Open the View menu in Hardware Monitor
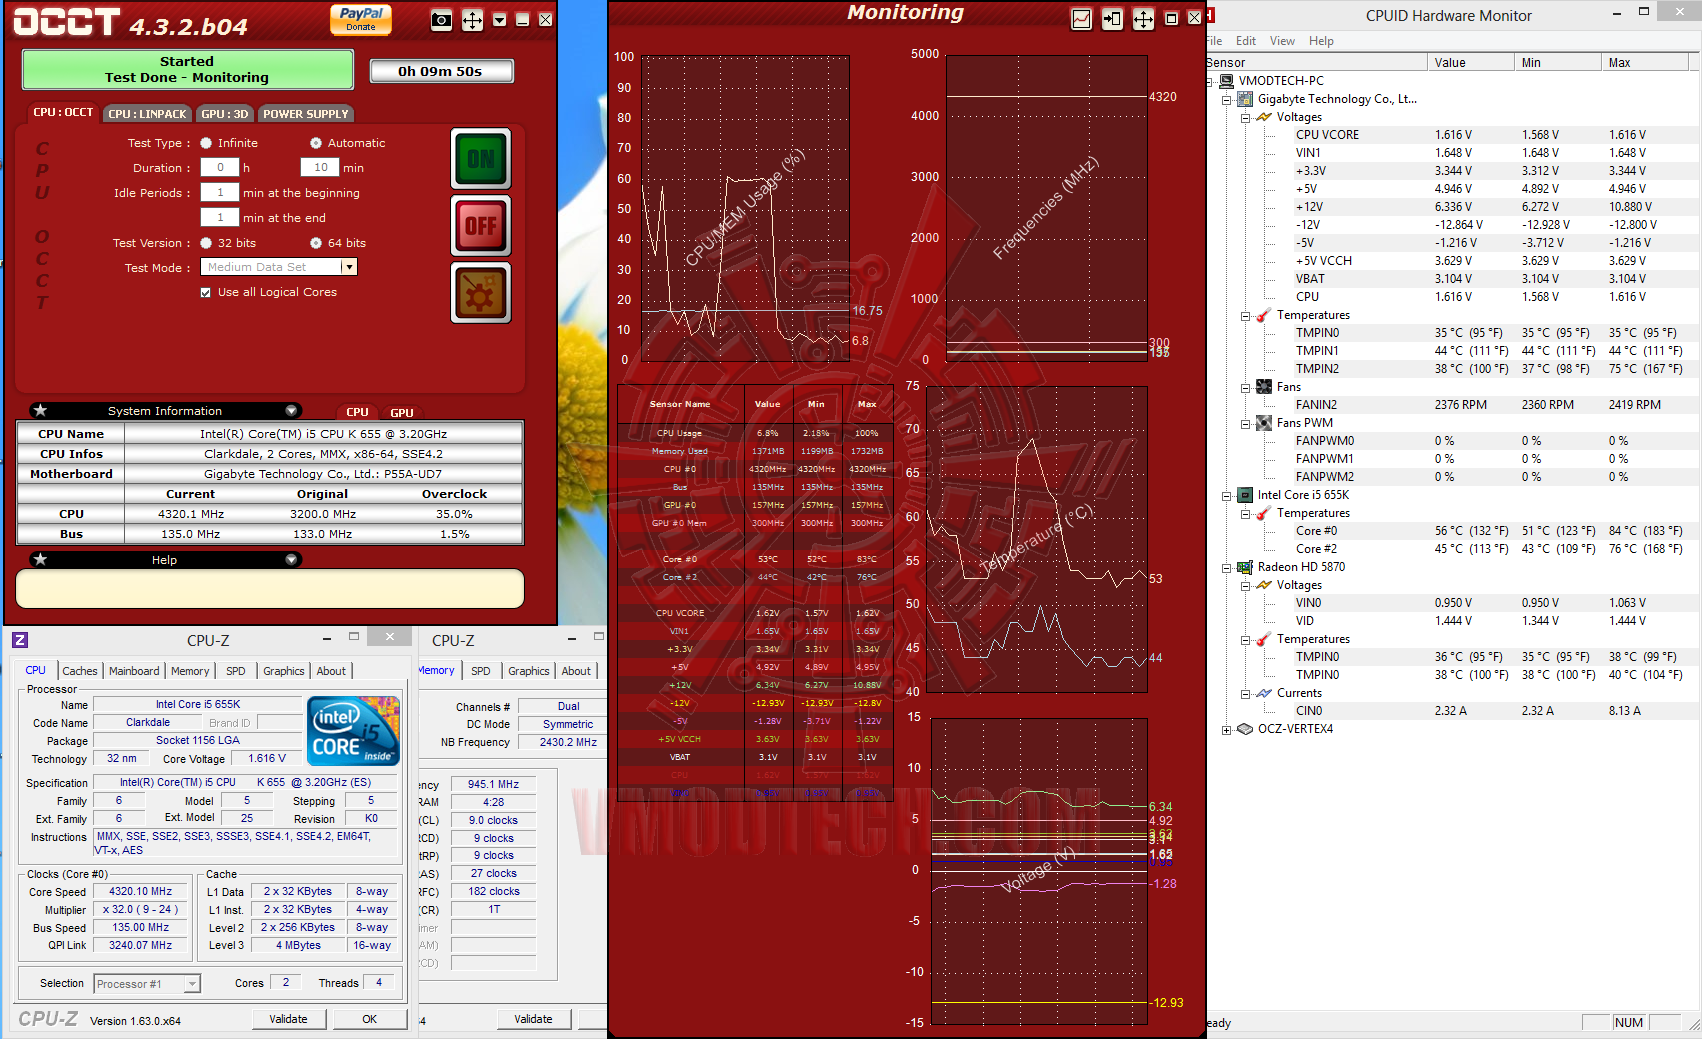 tap(1282, 41)
